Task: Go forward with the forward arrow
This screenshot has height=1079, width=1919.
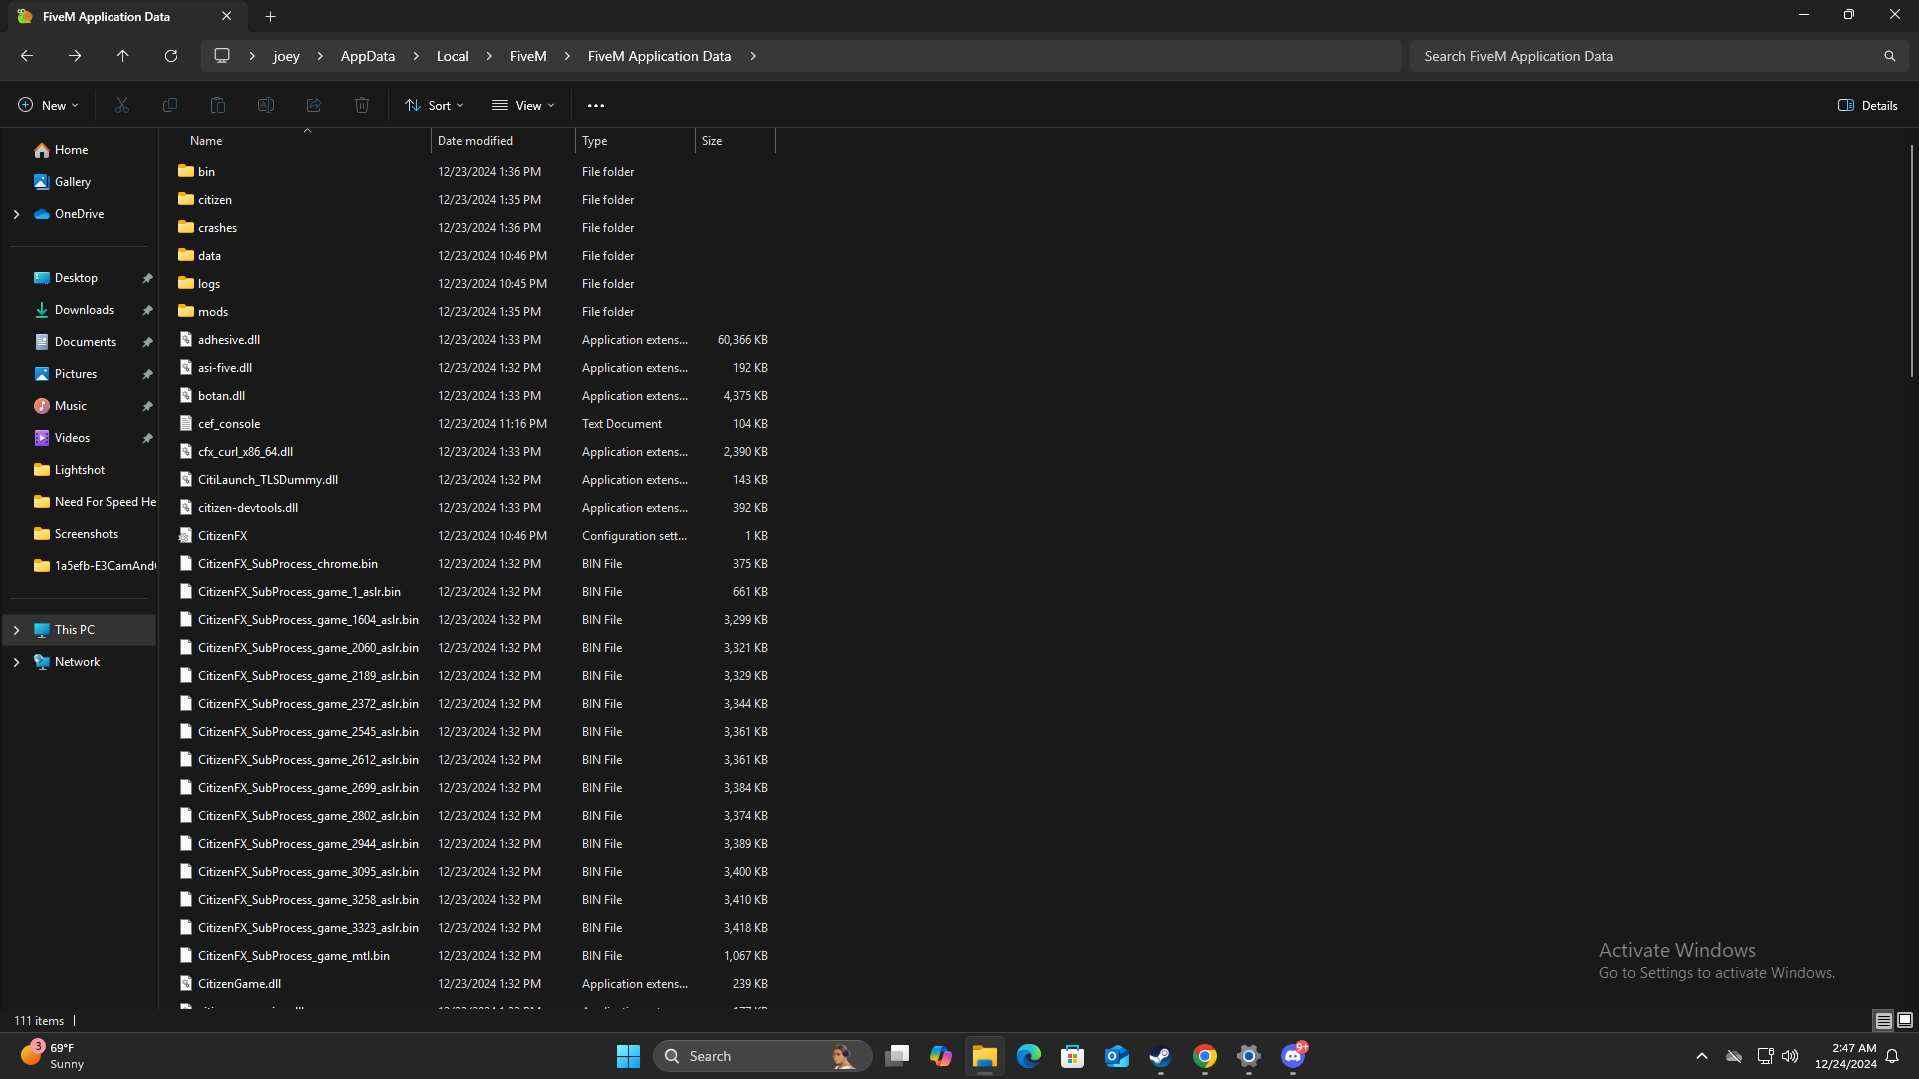Action: click(x=75, y=56)
